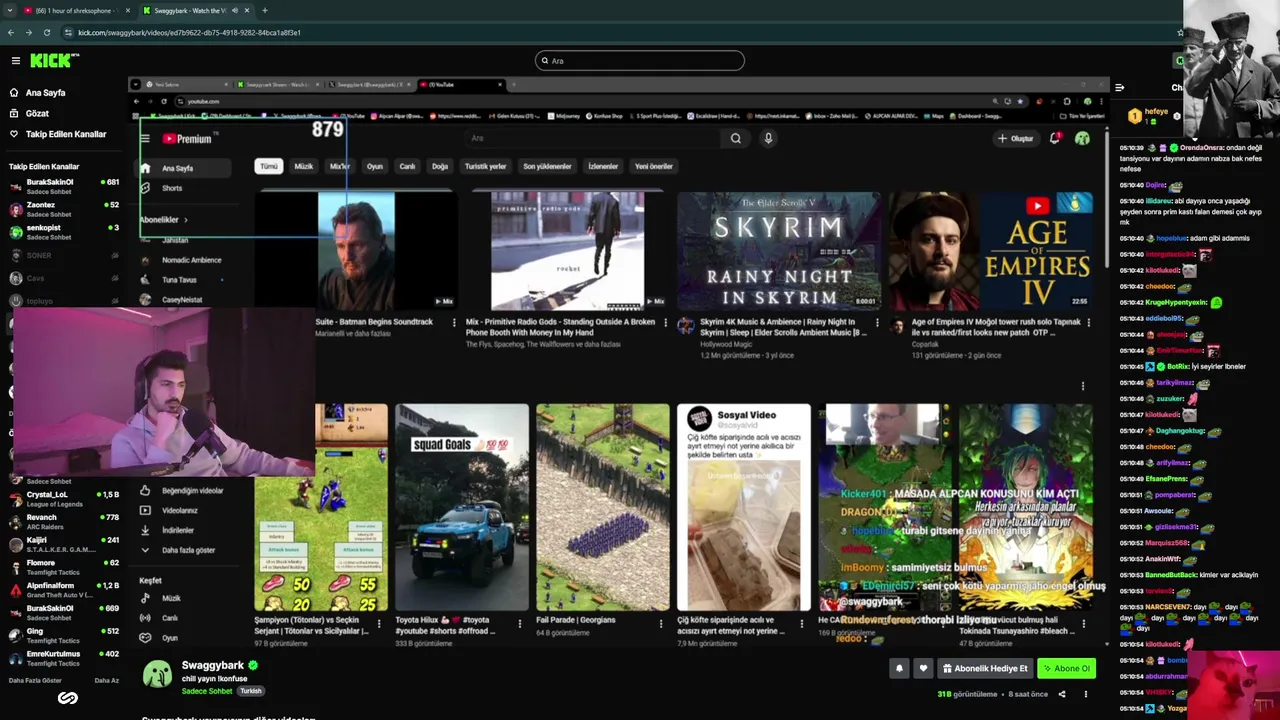
Task: Reload the kick.com page
Action: (46, 32)
